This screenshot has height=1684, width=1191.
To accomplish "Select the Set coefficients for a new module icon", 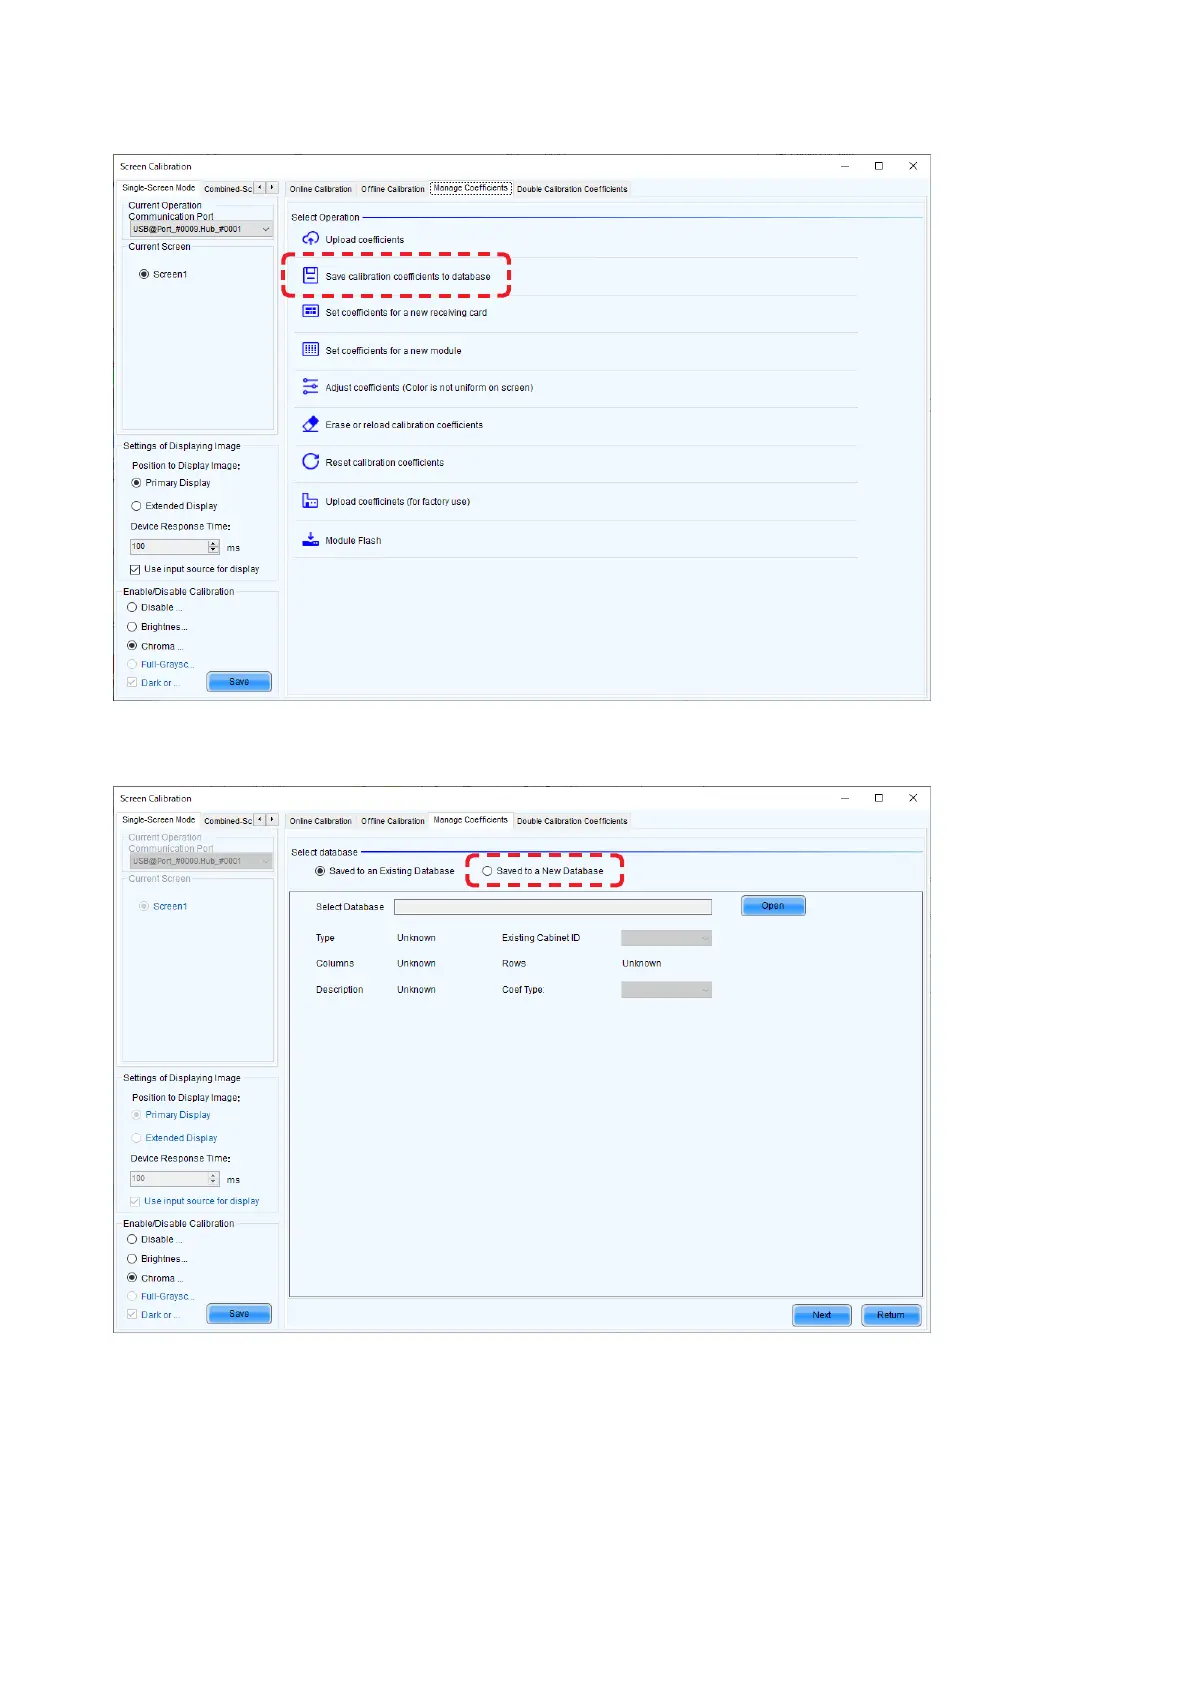I will click(311, 350).
